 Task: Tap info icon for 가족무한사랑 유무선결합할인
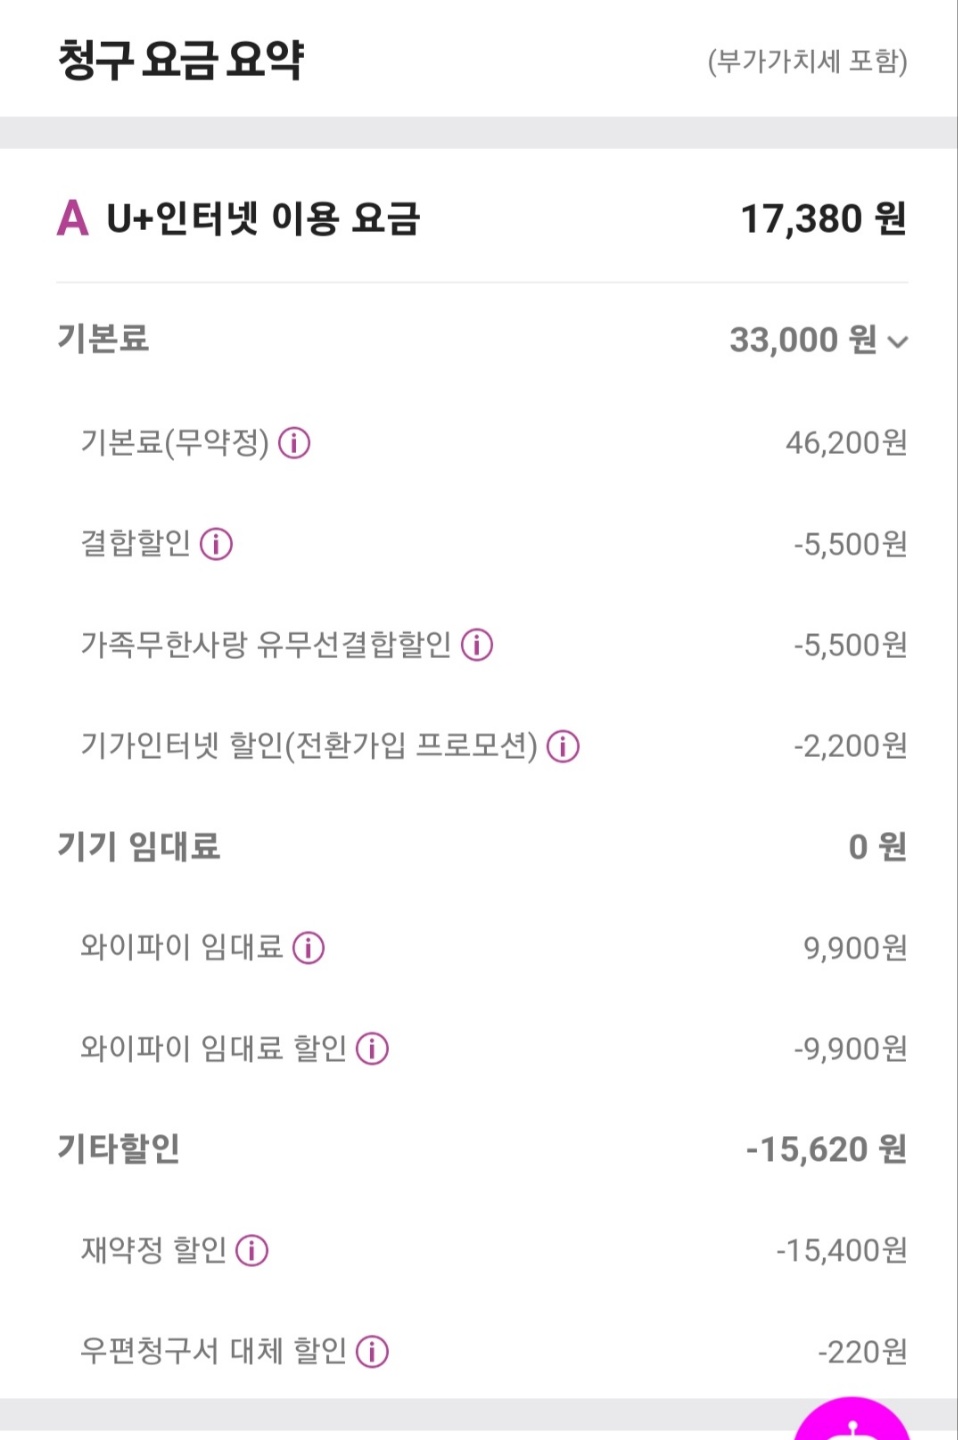477,645
